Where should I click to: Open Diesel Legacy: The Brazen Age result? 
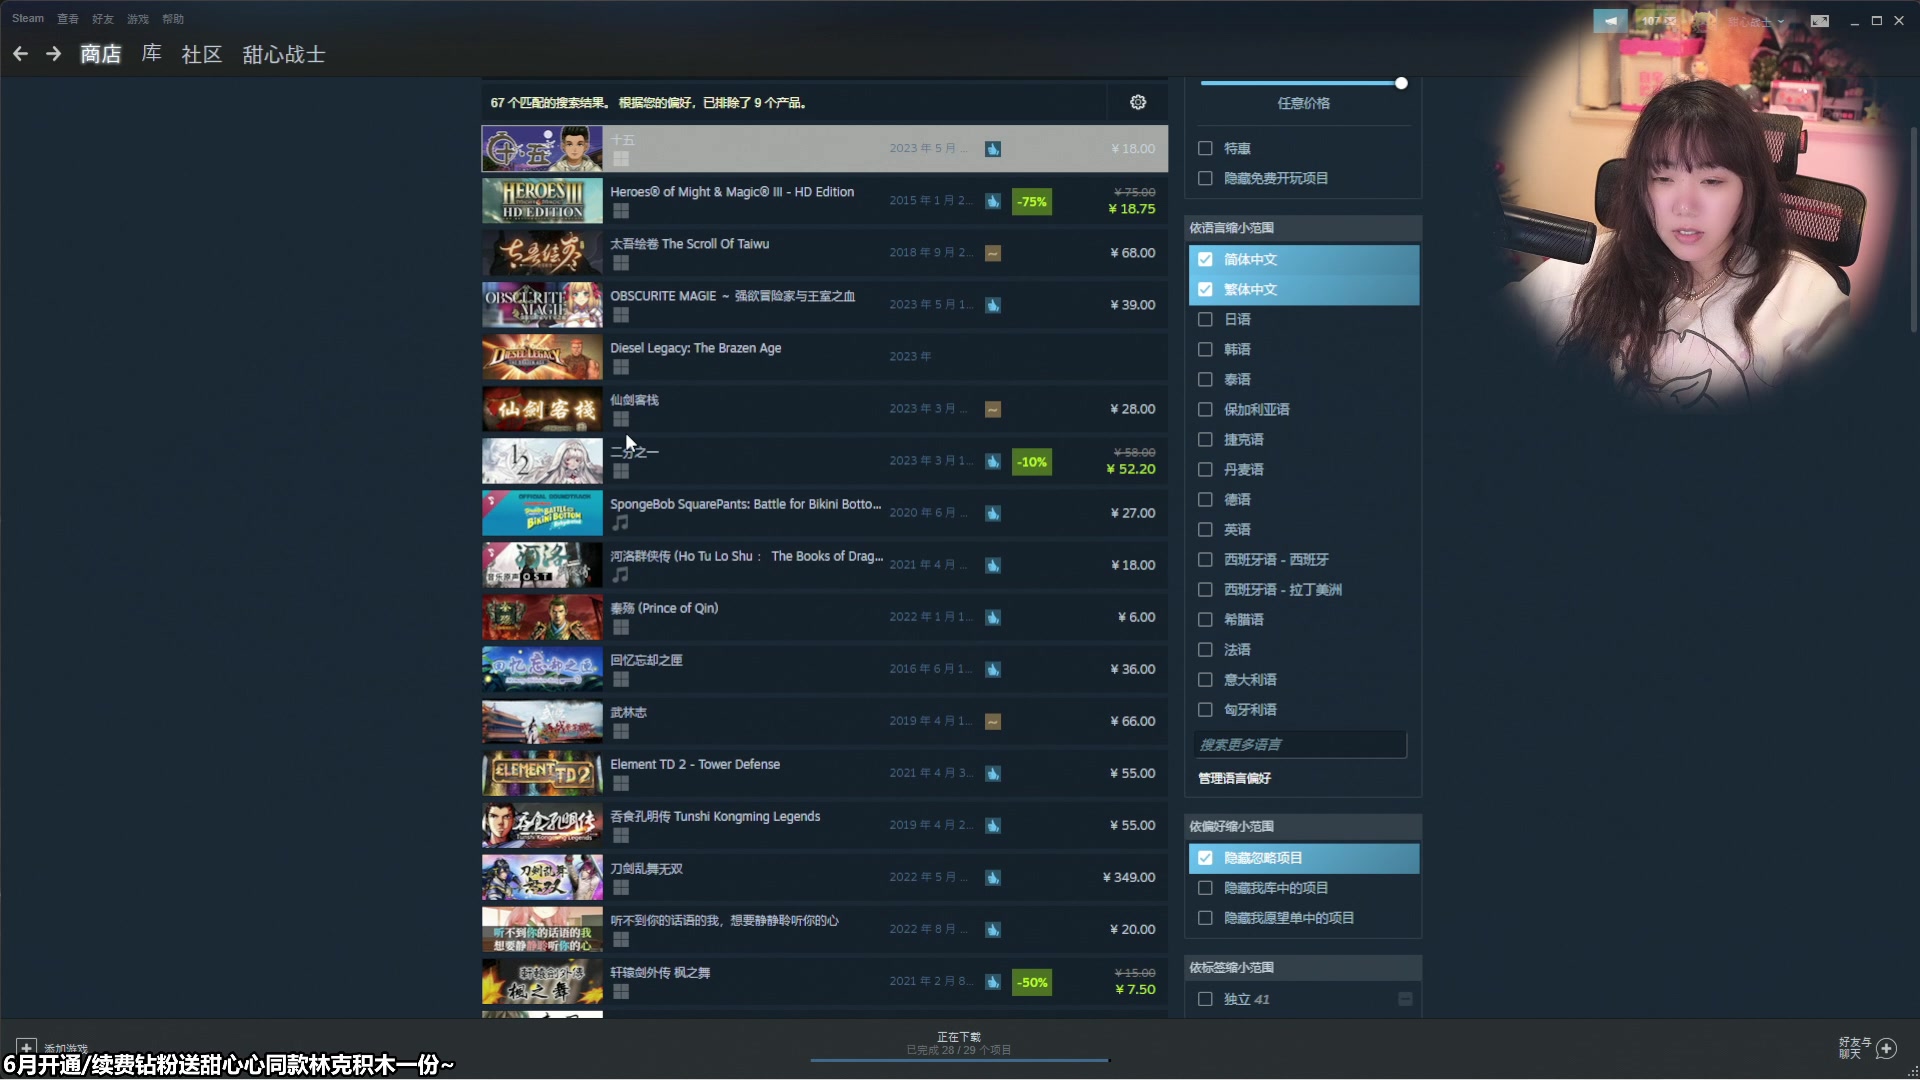pos(824,357)
